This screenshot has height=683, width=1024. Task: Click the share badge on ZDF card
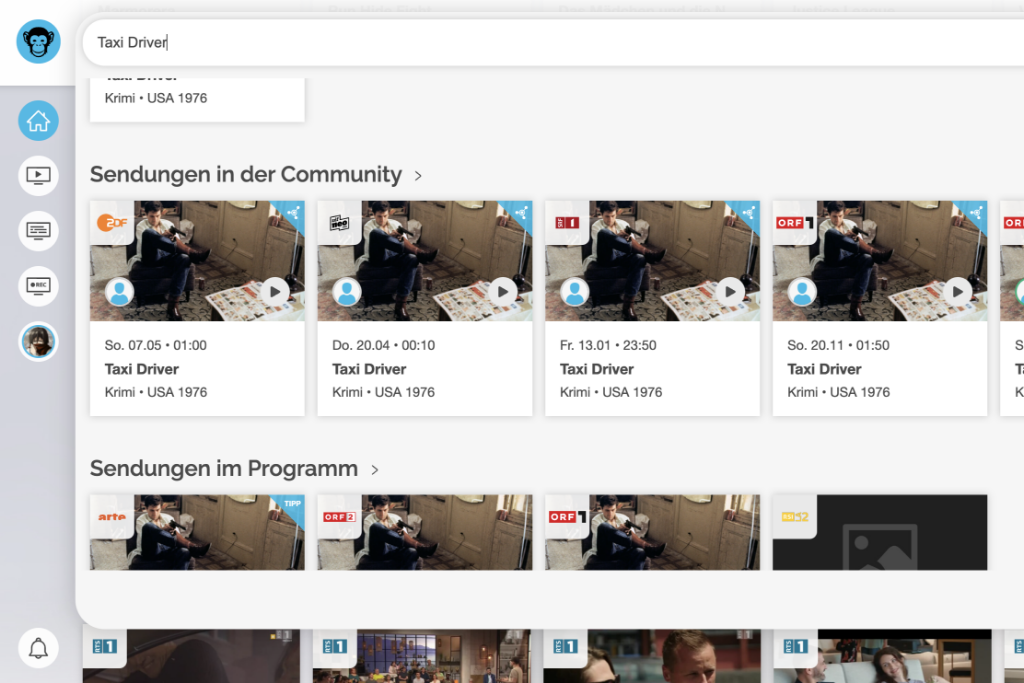(293, 212)
